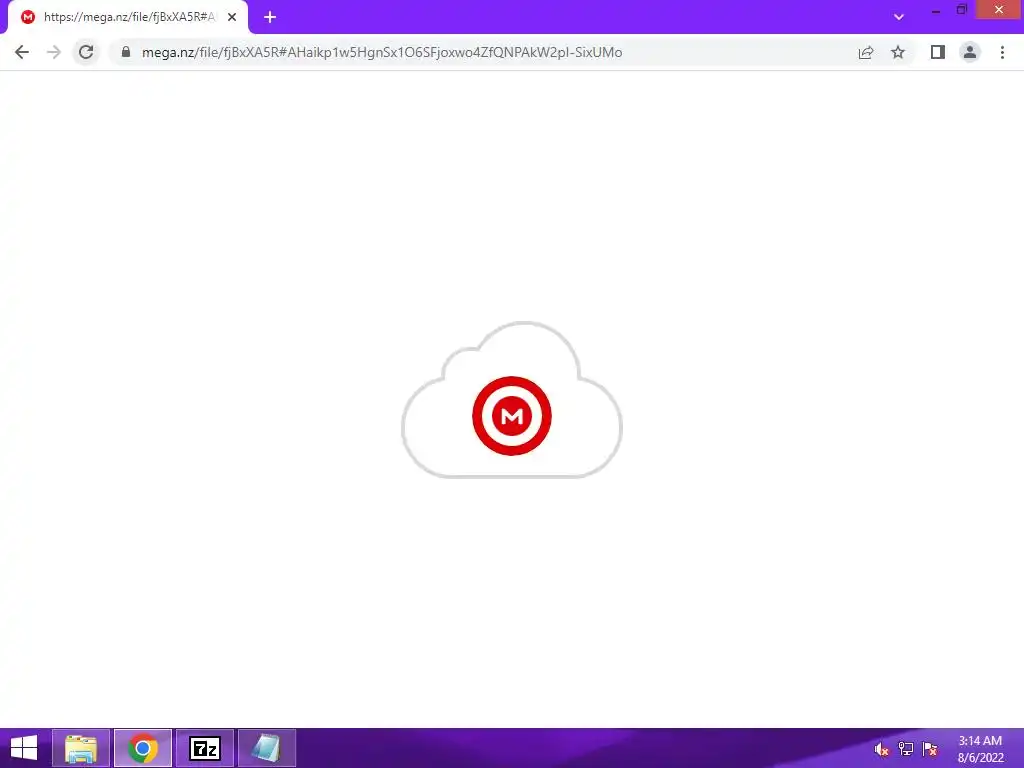Close the Chrome window
Screen dimensions: 1024x768
999,10
